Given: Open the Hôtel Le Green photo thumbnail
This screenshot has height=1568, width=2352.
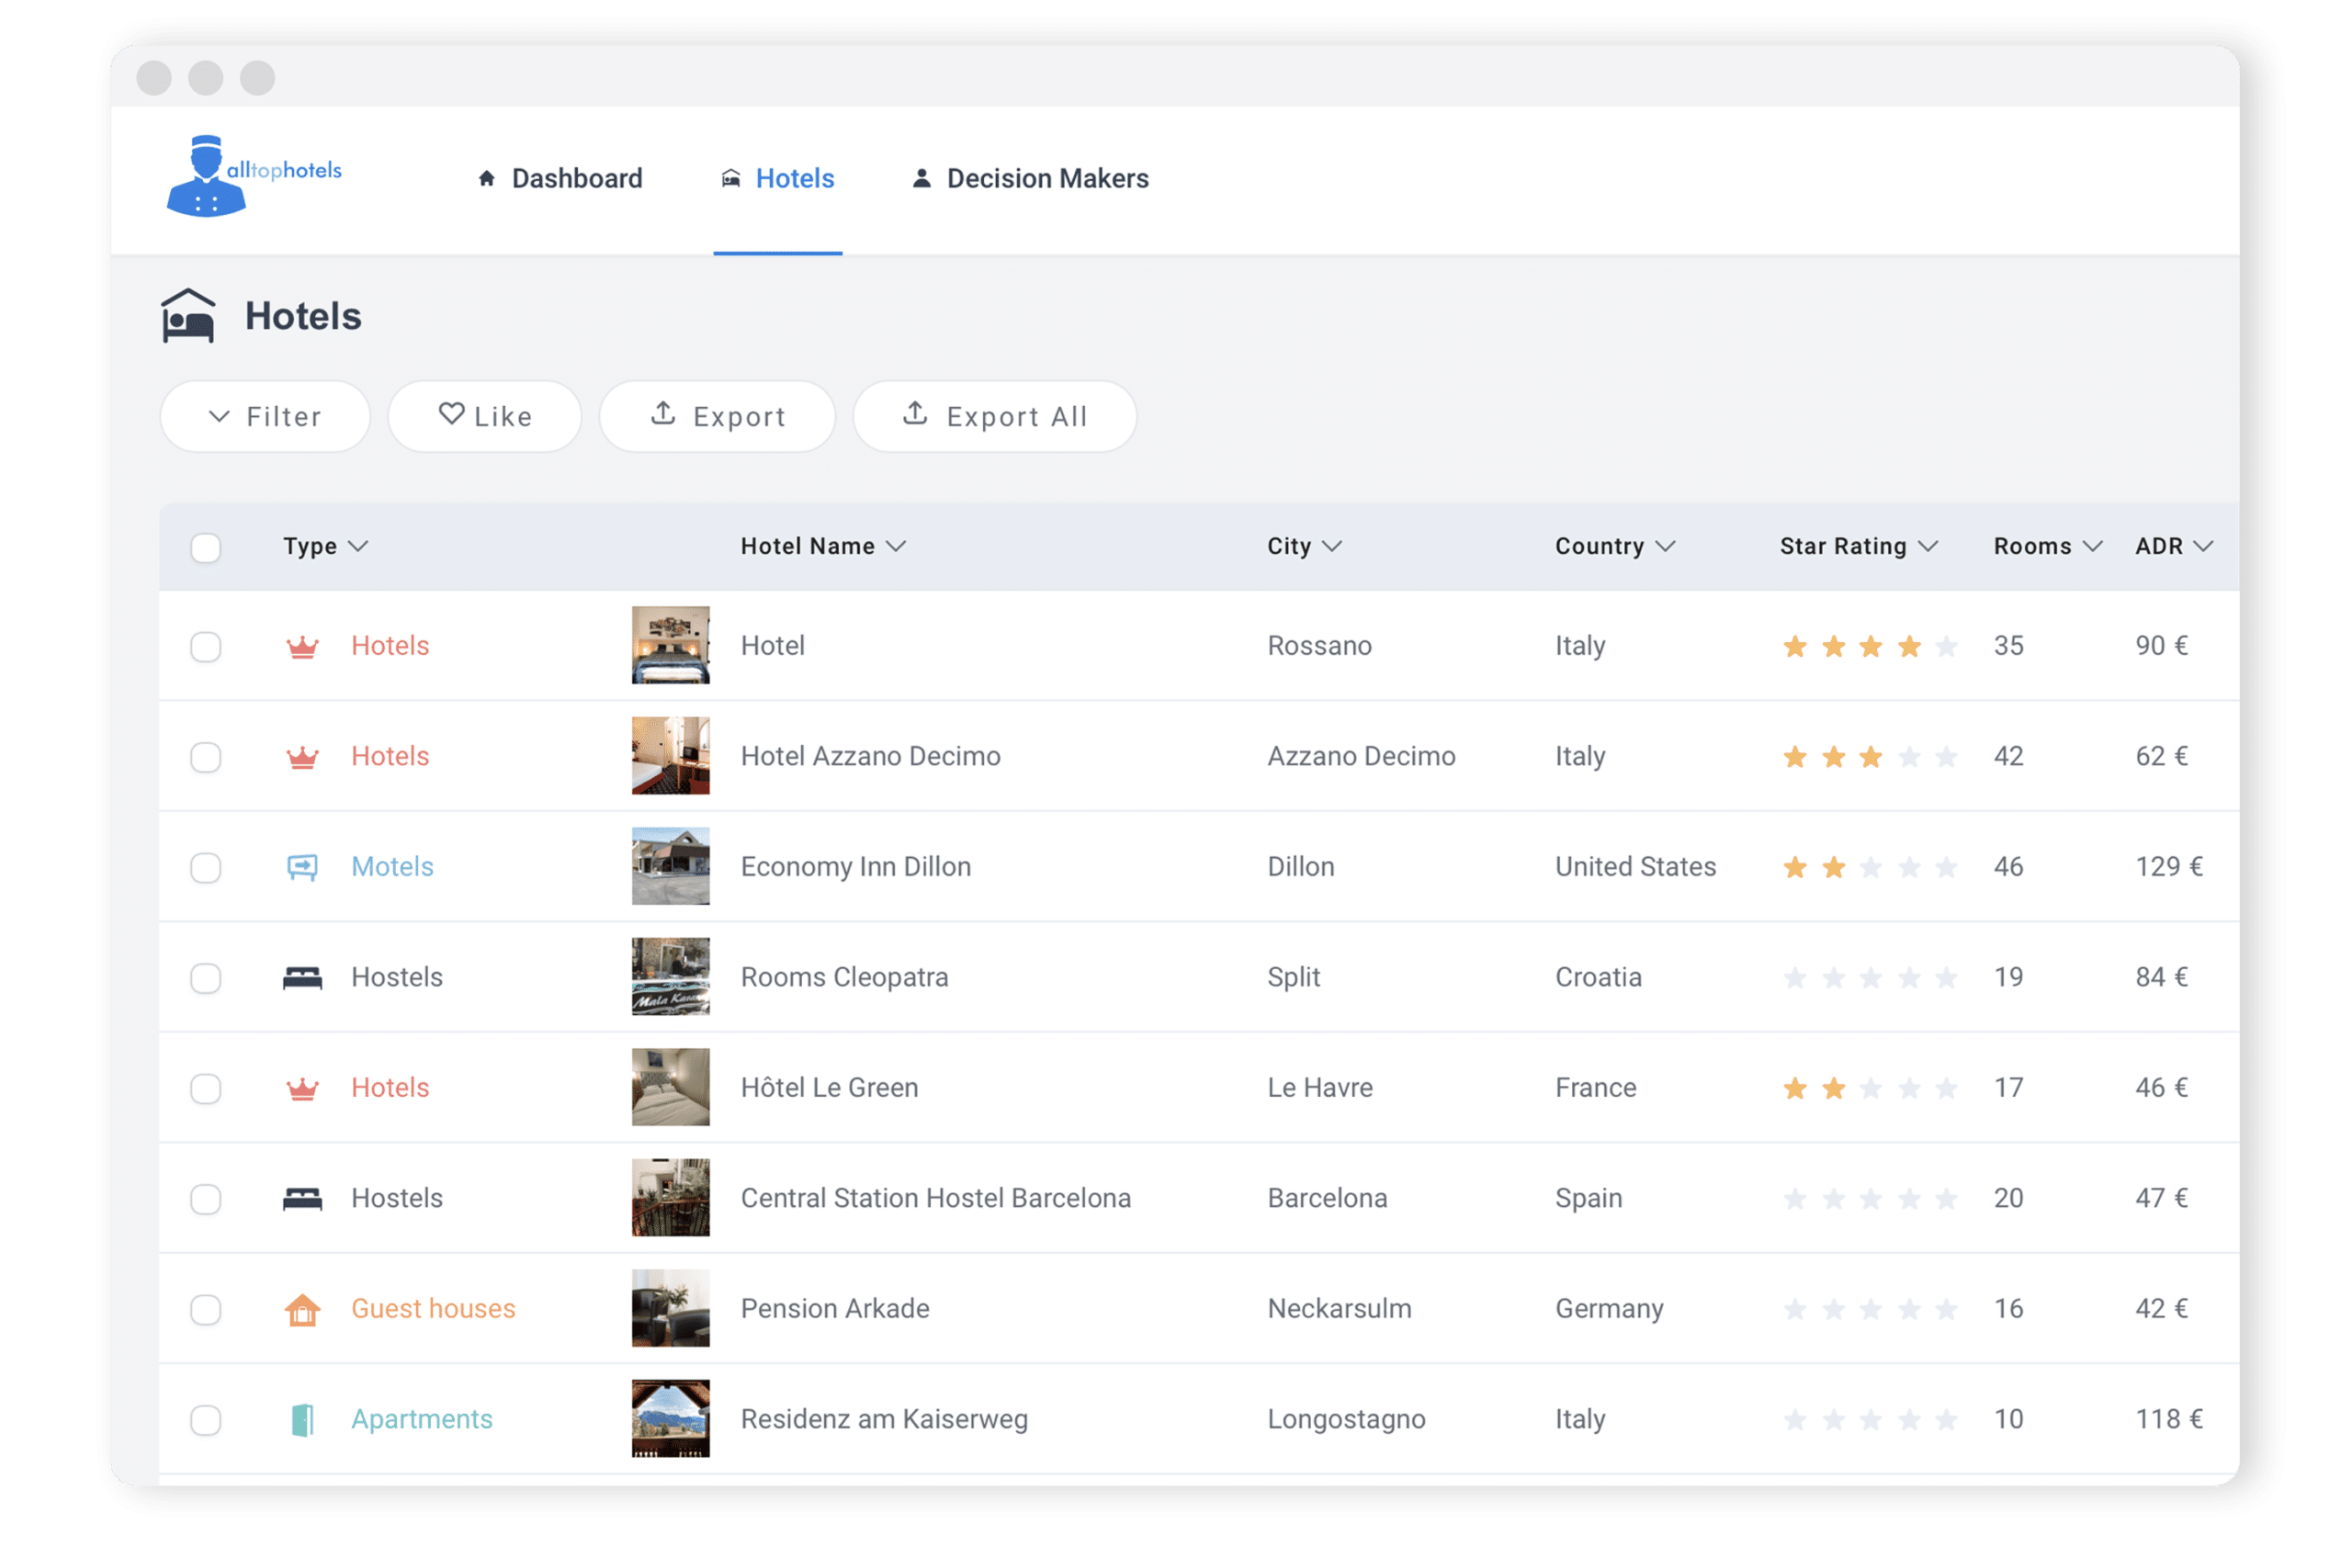Looking at the screenshot, I should coord(671,1087).
